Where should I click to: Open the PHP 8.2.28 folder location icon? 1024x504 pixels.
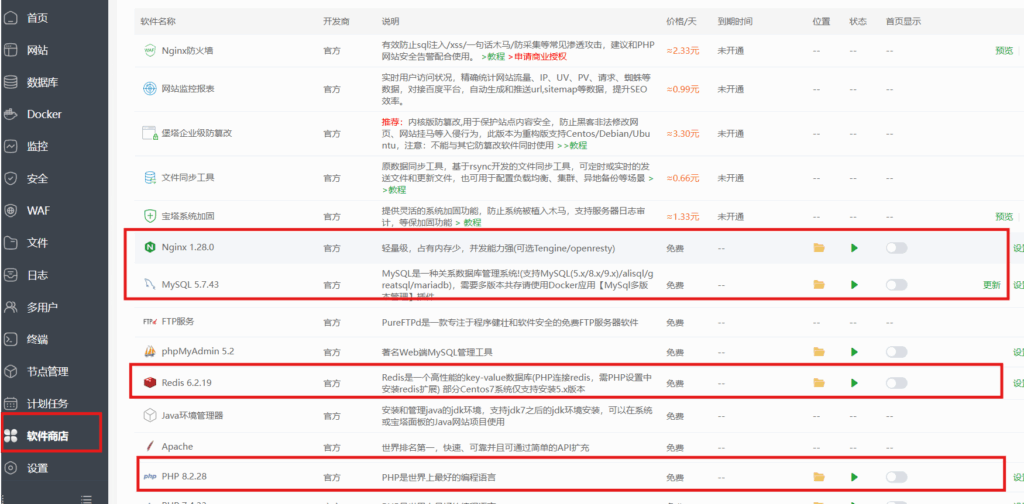(819, 477)
